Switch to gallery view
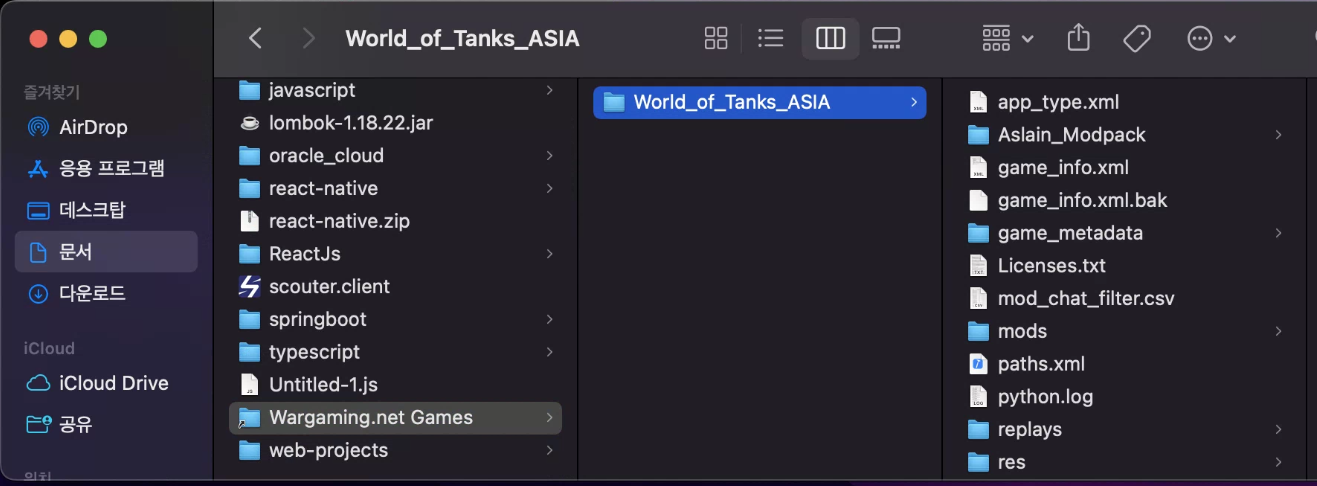 click(886, 38)
